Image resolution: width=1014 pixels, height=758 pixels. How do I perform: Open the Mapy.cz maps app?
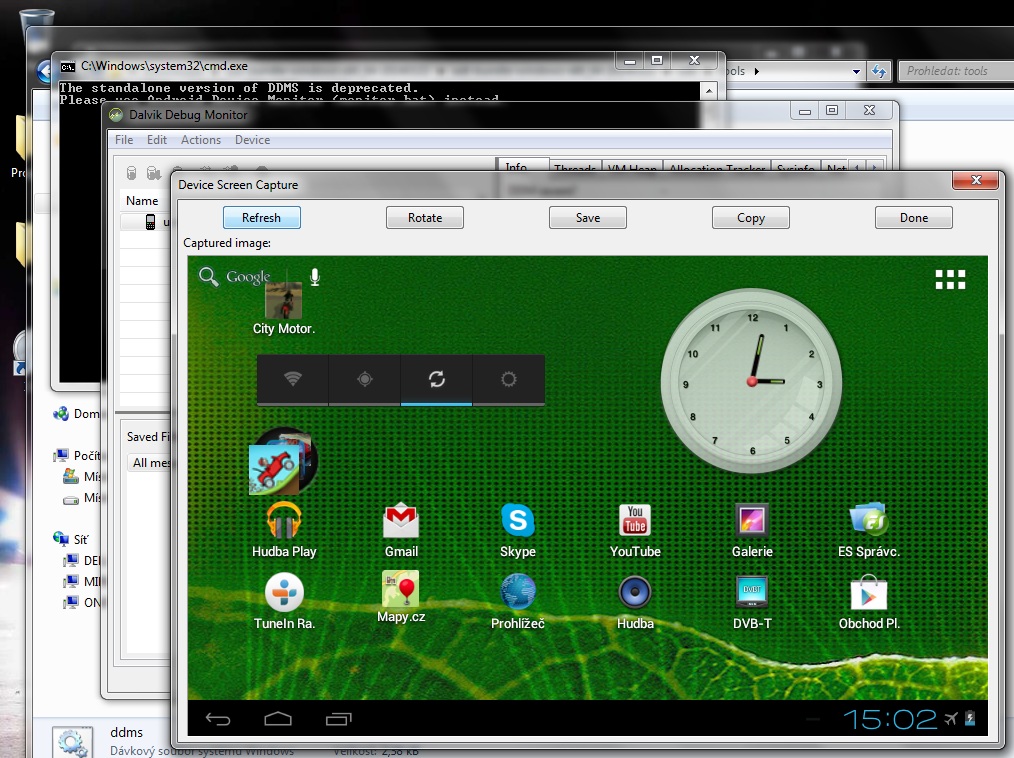tap(401, 596)
